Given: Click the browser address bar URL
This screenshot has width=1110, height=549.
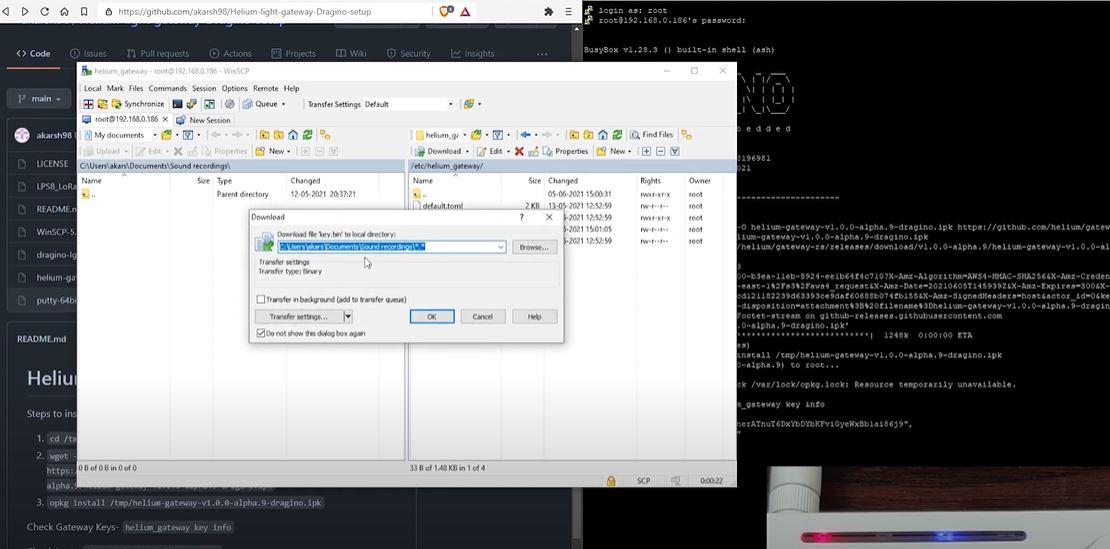Looking at the screenshot, I should point(244,12).
